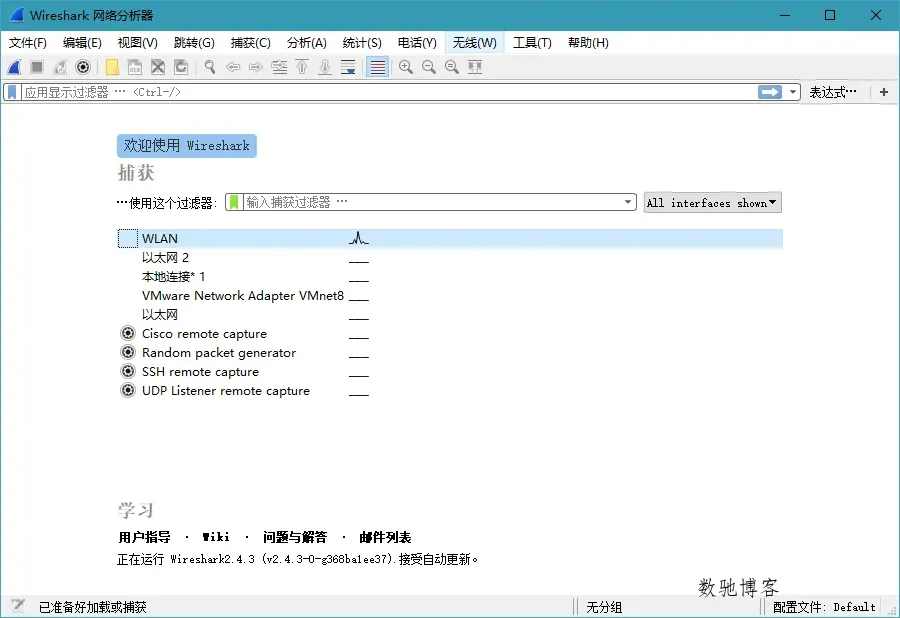The height and width of the screenshot is (618, 900).
Task: Go forward to next packet arrow
Action: (255, 67)
